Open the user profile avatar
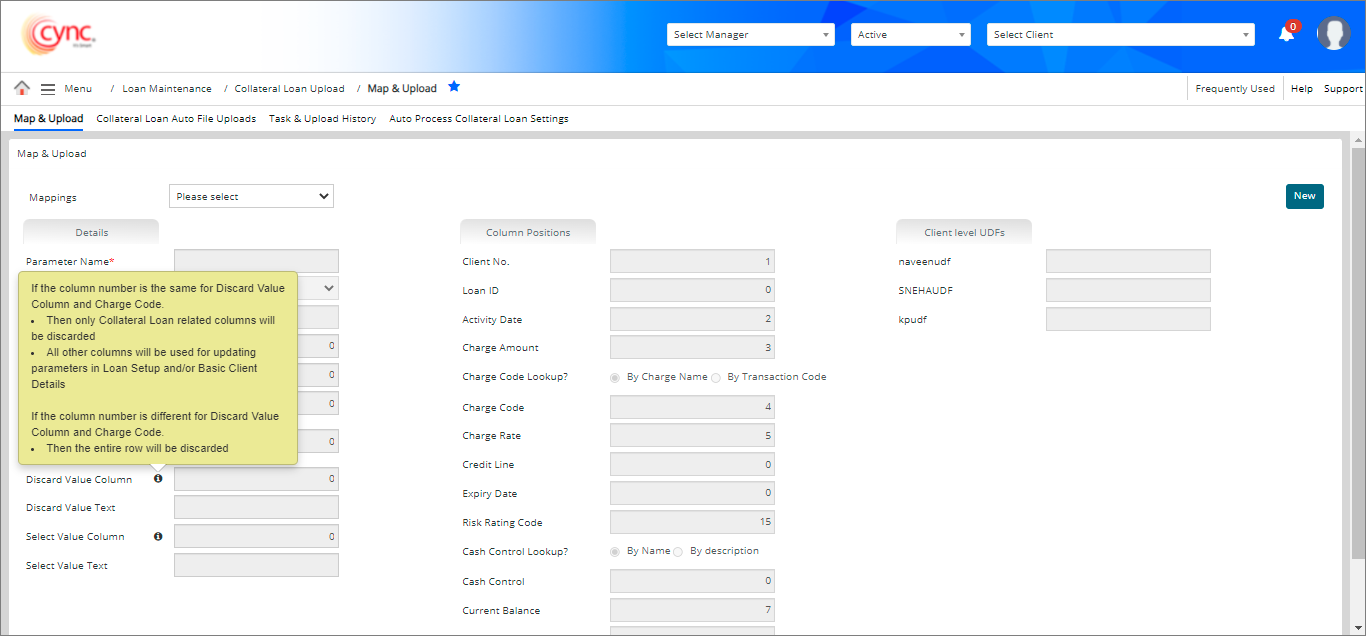The width and height of the screenshot is (1366, 636). pos(1334,34)
